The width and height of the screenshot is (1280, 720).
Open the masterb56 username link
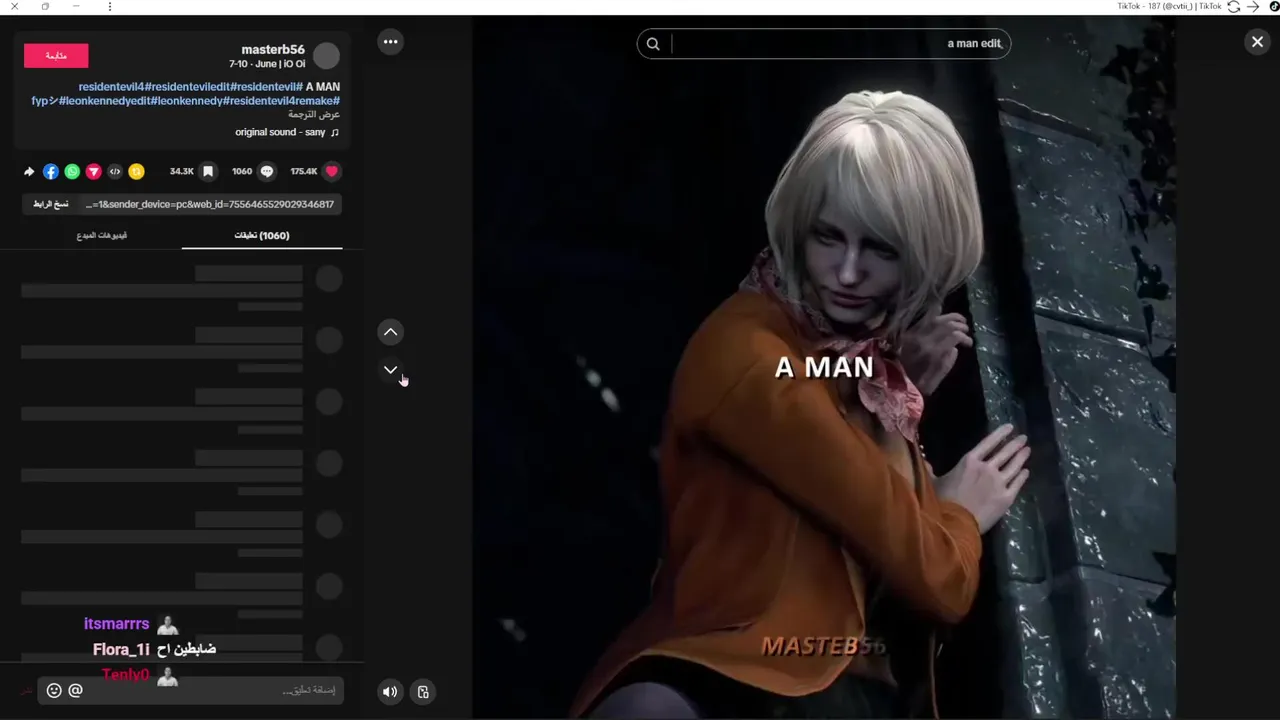(273, 50)
